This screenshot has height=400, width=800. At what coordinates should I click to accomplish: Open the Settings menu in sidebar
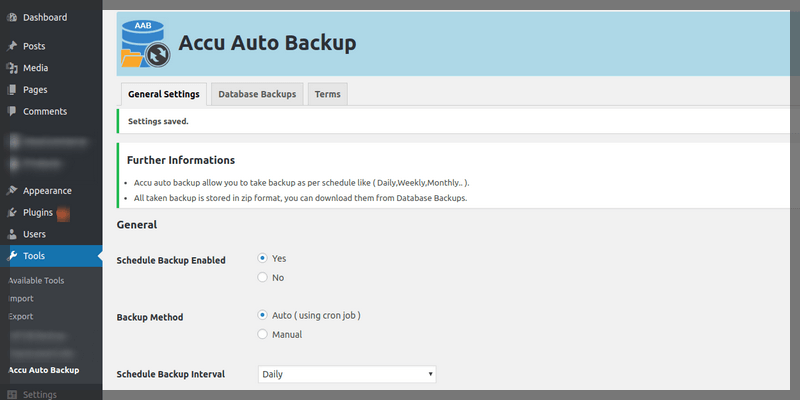[38, 394]
